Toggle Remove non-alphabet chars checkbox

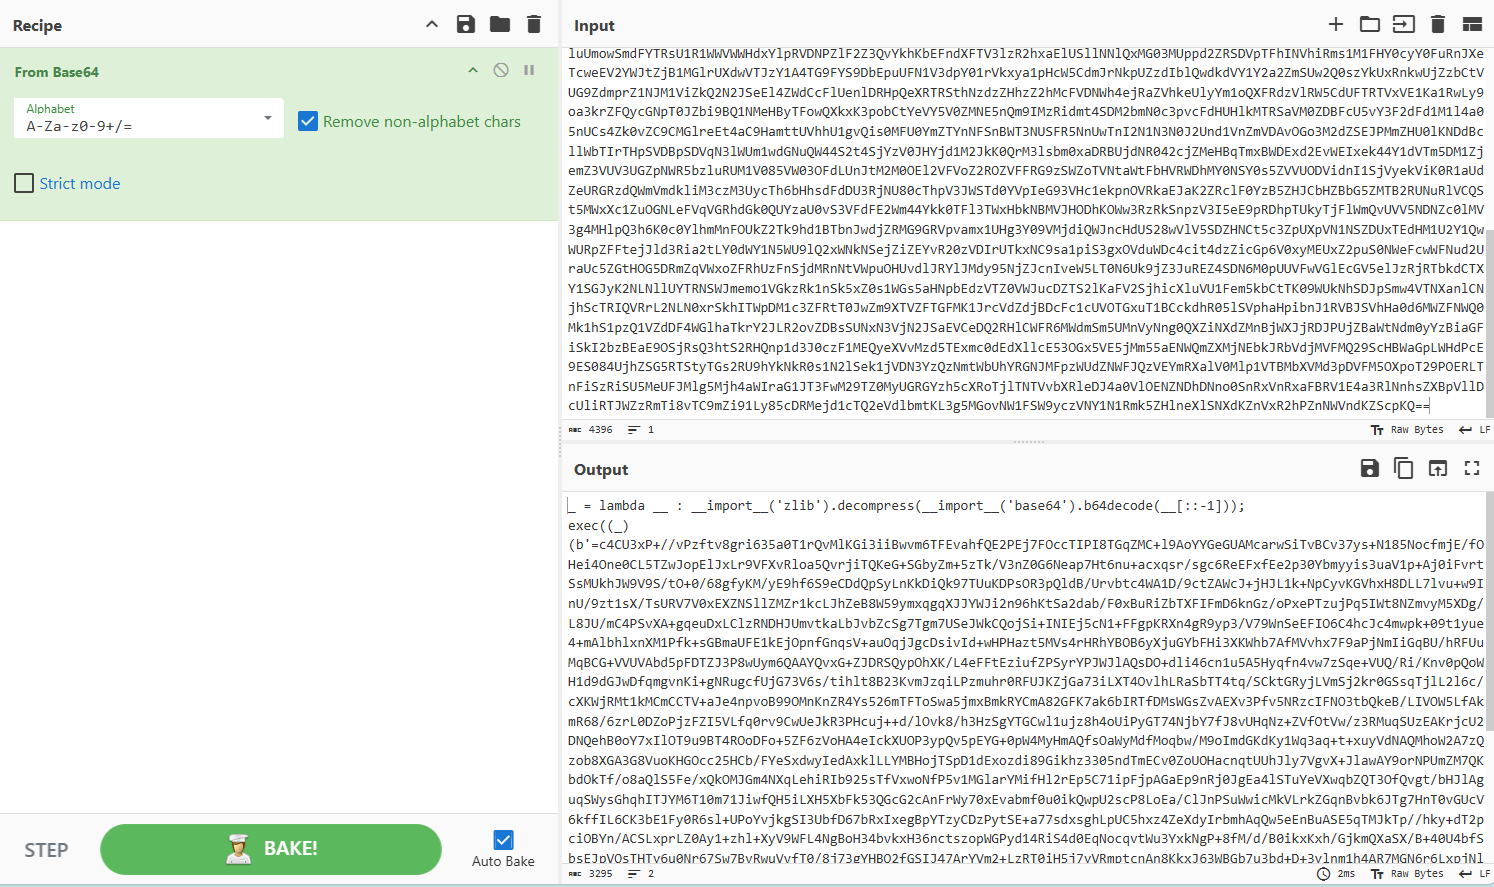(x=308, y=122)
